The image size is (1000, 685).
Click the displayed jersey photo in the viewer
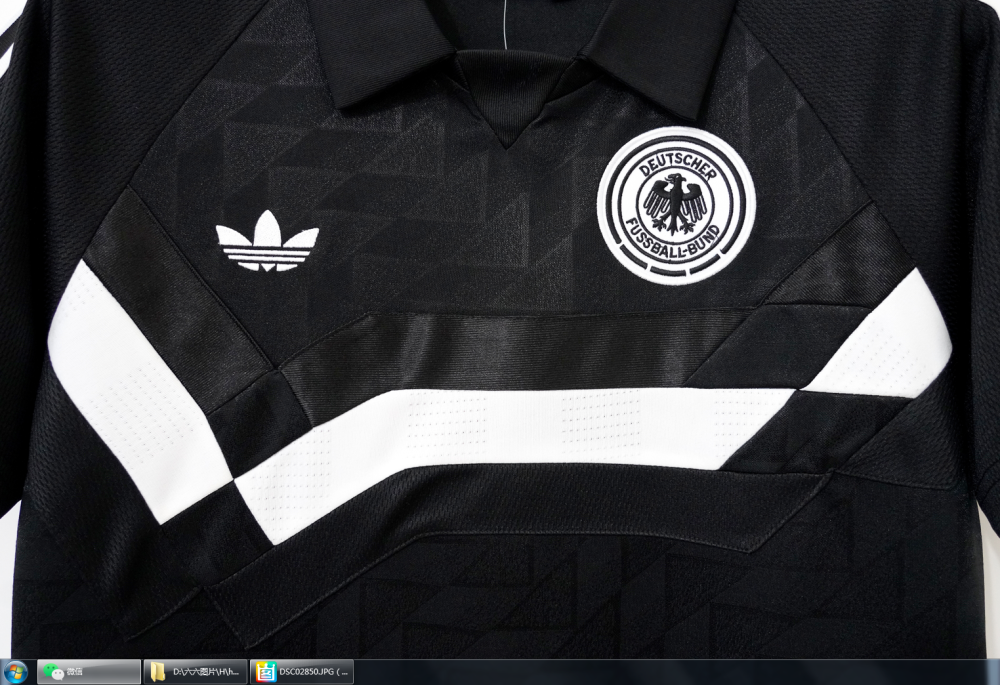click(x=500, y=329)
